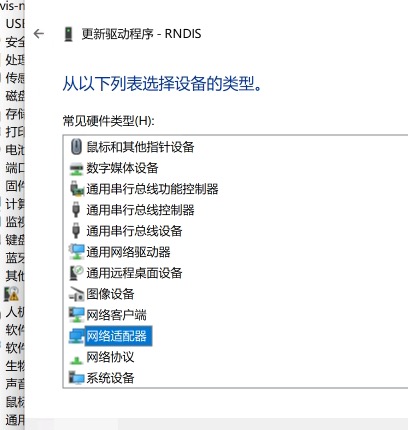Click the 从以下列表选择设备的类型 heading
This screenshot has width=408, height=430.
pyautogui.click(x=163, y=83)
